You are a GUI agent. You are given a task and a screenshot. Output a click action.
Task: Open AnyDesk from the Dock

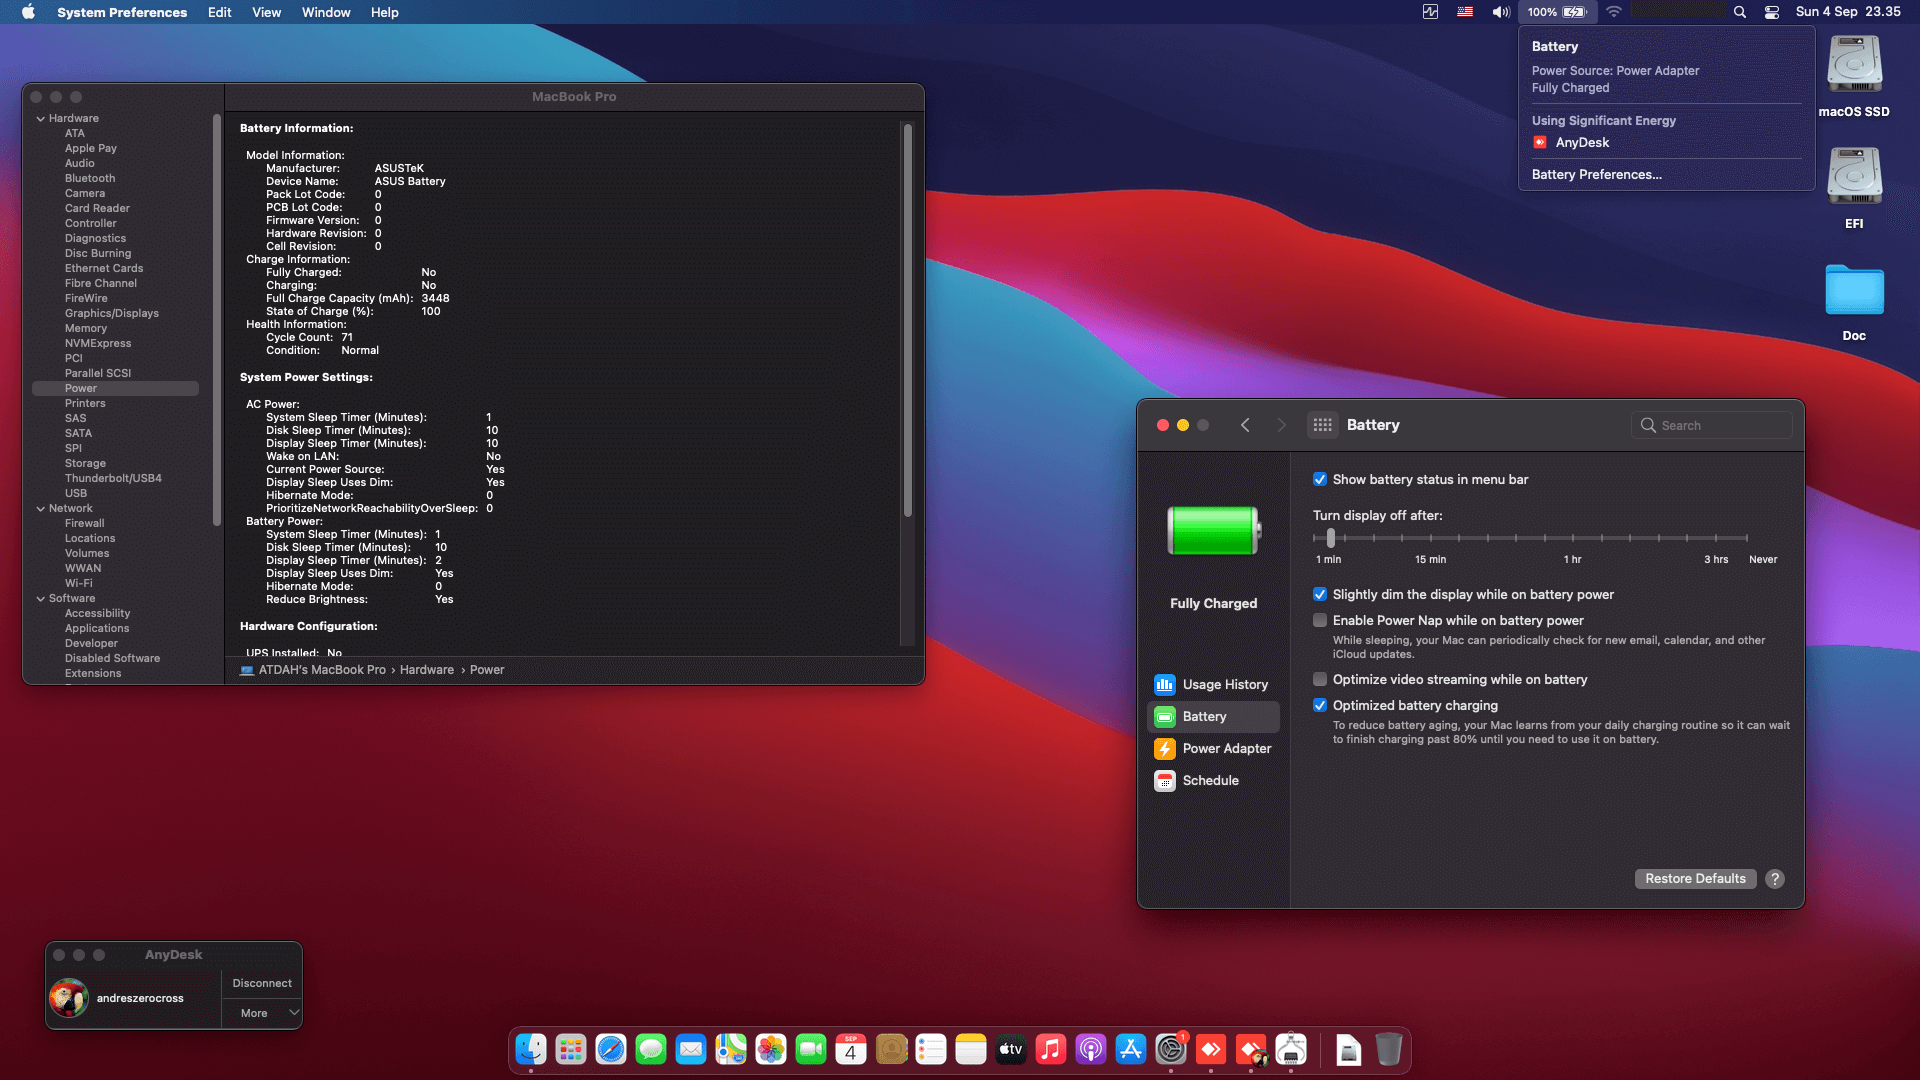point(1211,1050)
